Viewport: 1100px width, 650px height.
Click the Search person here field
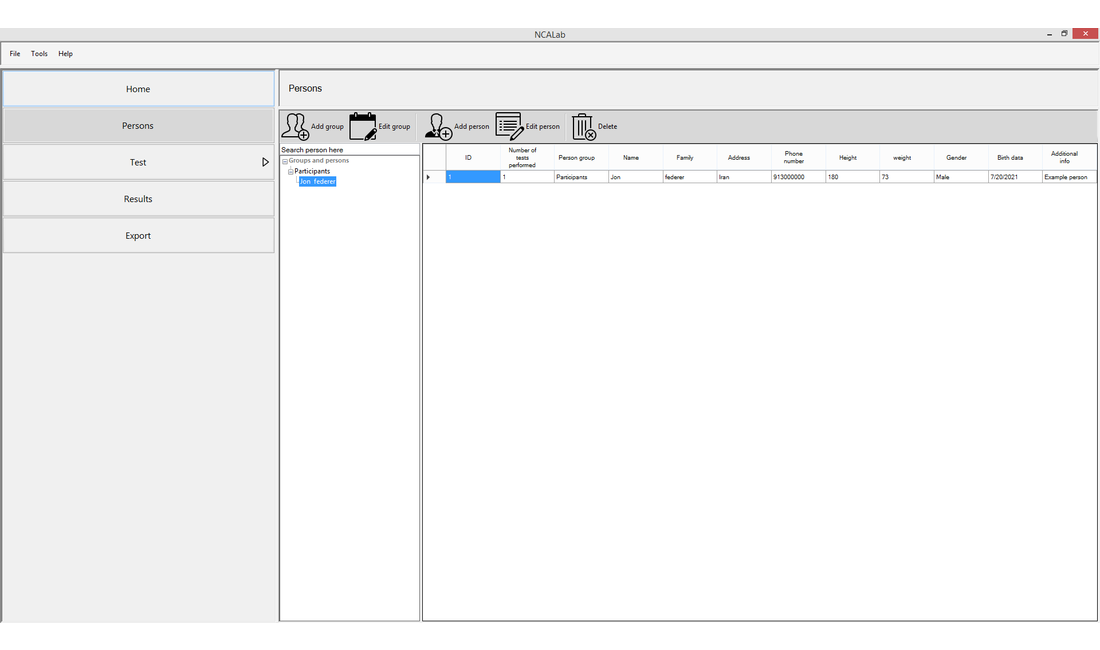point(349,150)
